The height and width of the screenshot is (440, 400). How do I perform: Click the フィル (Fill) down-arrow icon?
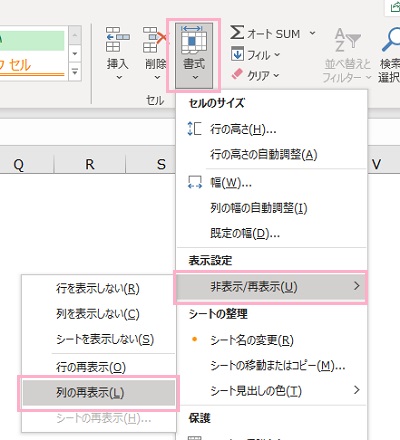coord(237,54)
